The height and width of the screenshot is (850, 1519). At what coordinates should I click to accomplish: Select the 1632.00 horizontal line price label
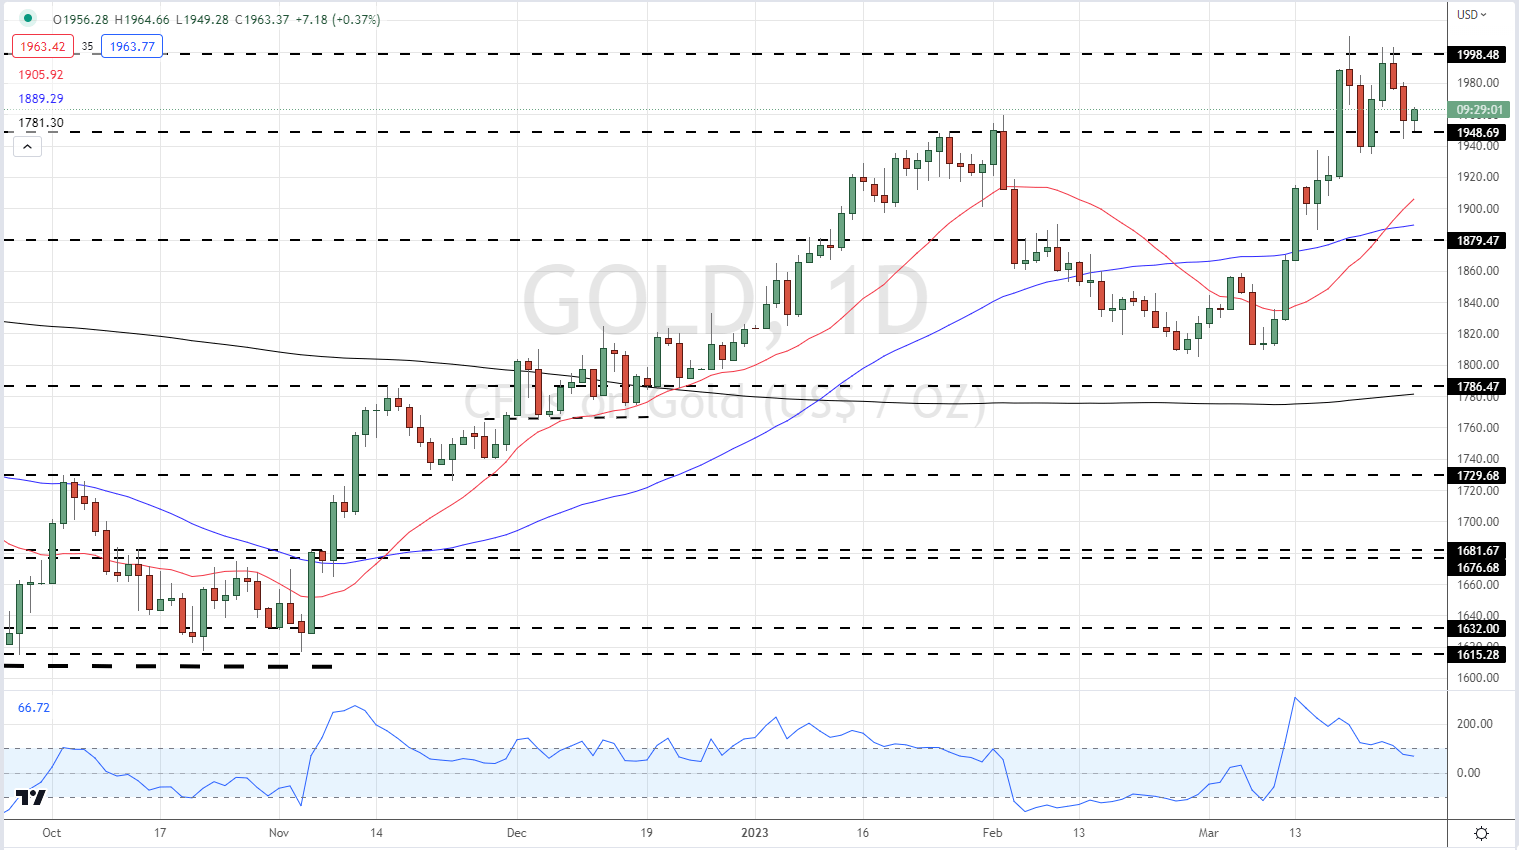(1478, 629)
